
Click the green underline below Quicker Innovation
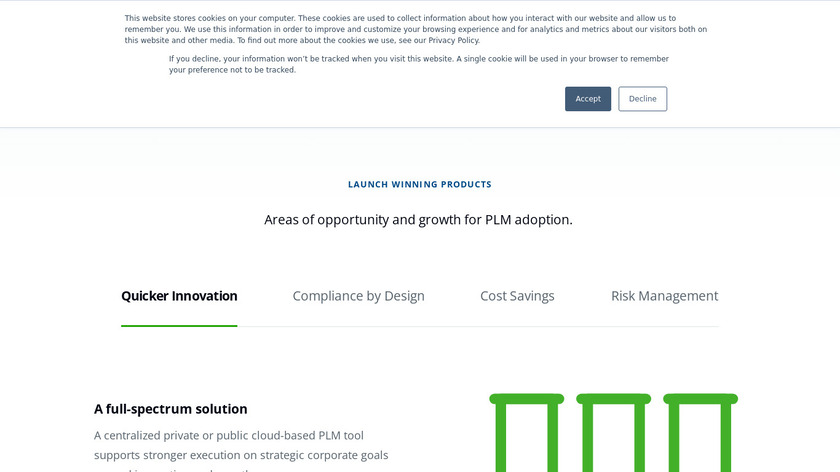(179, 326)
